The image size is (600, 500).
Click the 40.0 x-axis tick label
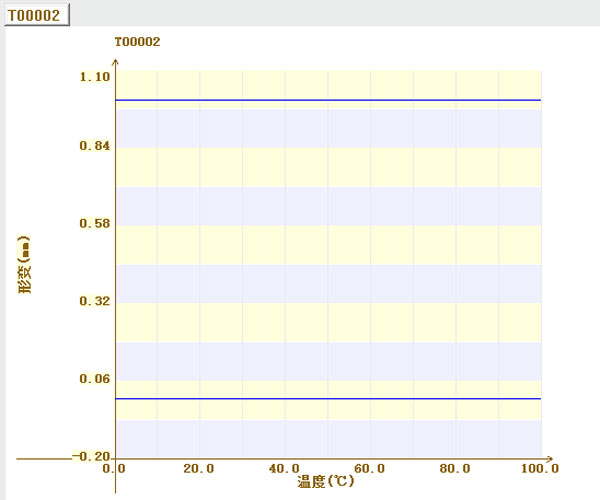pos(284,468)
